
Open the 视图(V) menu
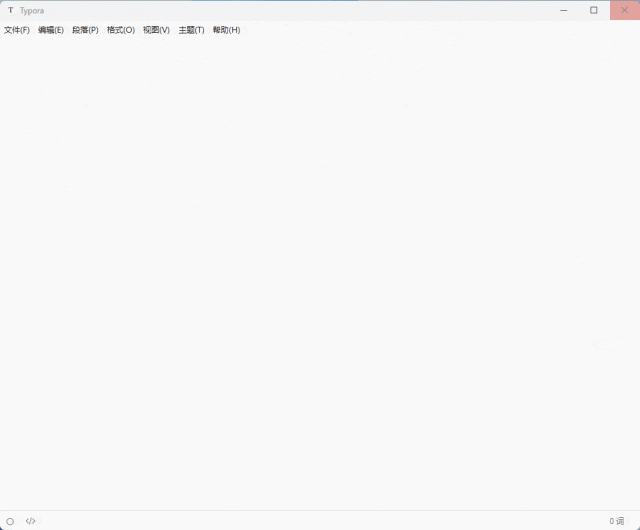(156, 30)
